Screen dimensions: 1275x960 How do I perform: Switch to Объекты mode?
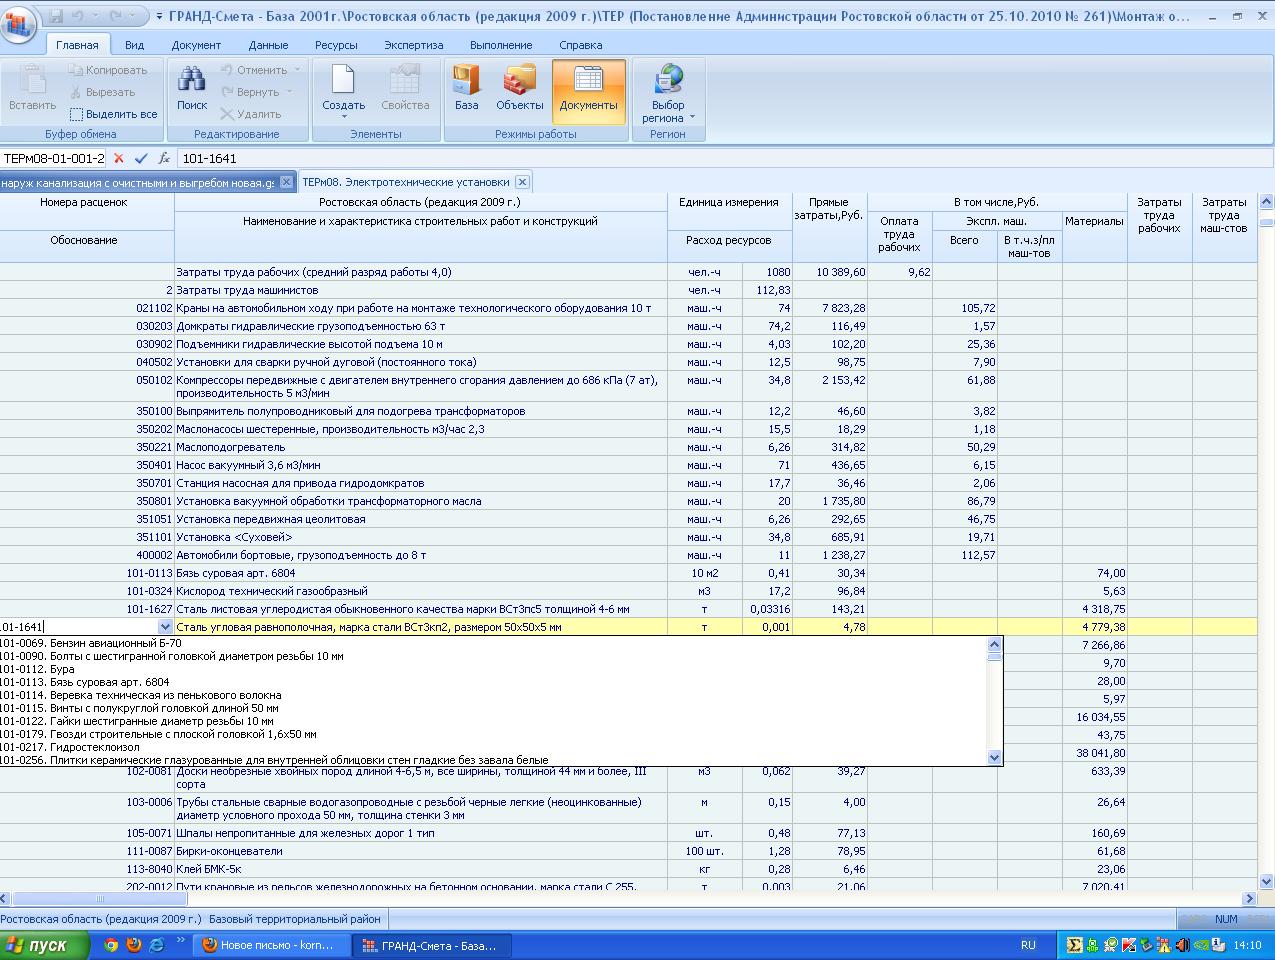coord(519,81)
